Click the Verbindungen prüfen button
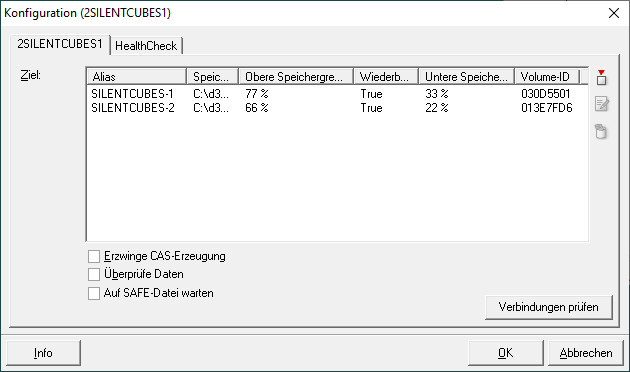 548,307
